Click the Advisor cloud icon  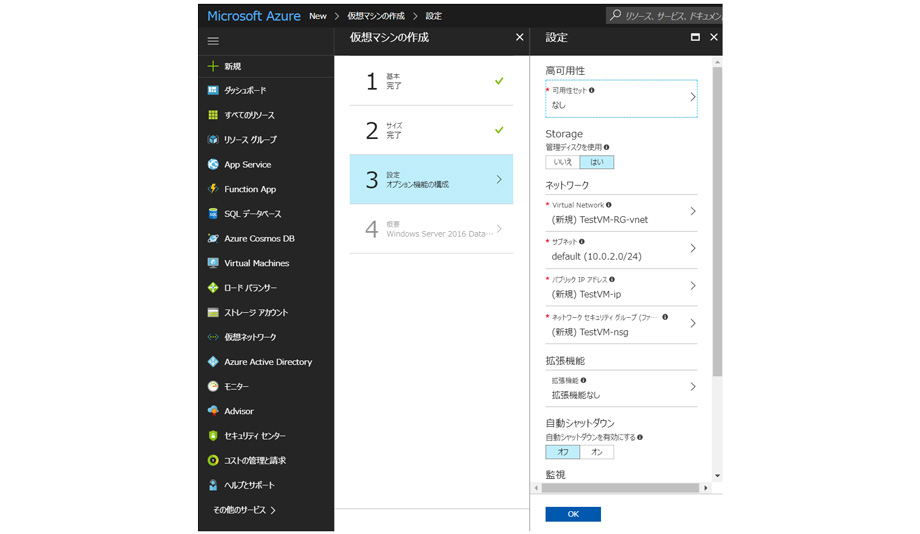(213, 411)
